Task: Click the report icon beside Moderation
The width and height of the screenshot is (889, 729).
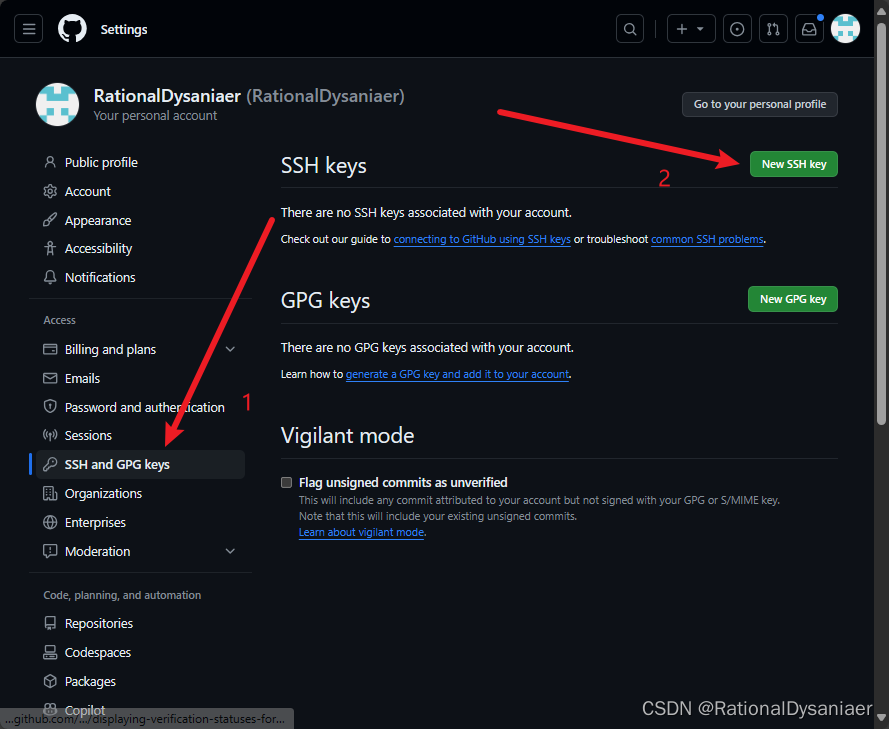Action: [50, 551]
